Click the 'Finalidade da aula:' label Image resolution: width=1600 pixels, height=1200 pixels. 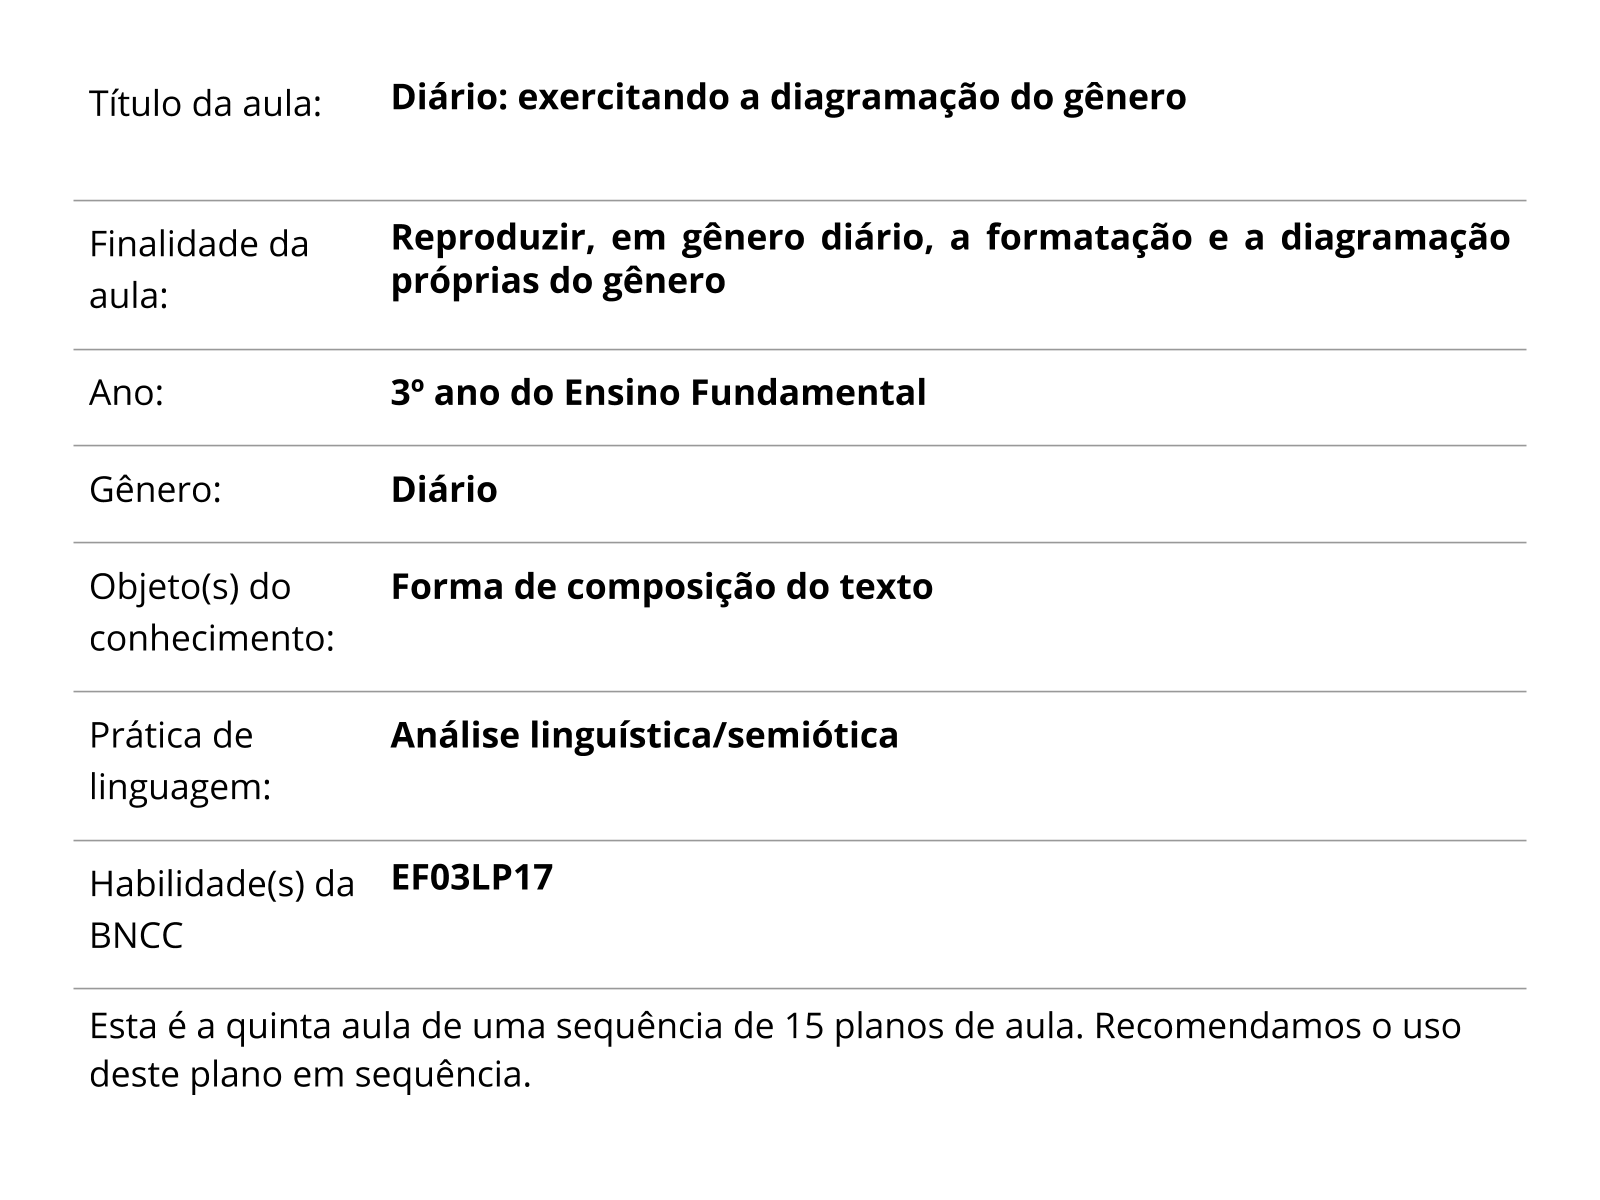198,269
